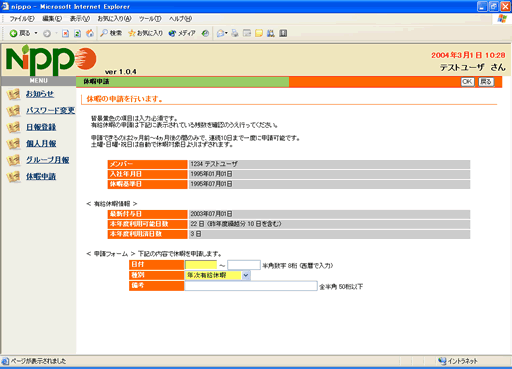Open the ファイル(F) menu

[22, 19]
